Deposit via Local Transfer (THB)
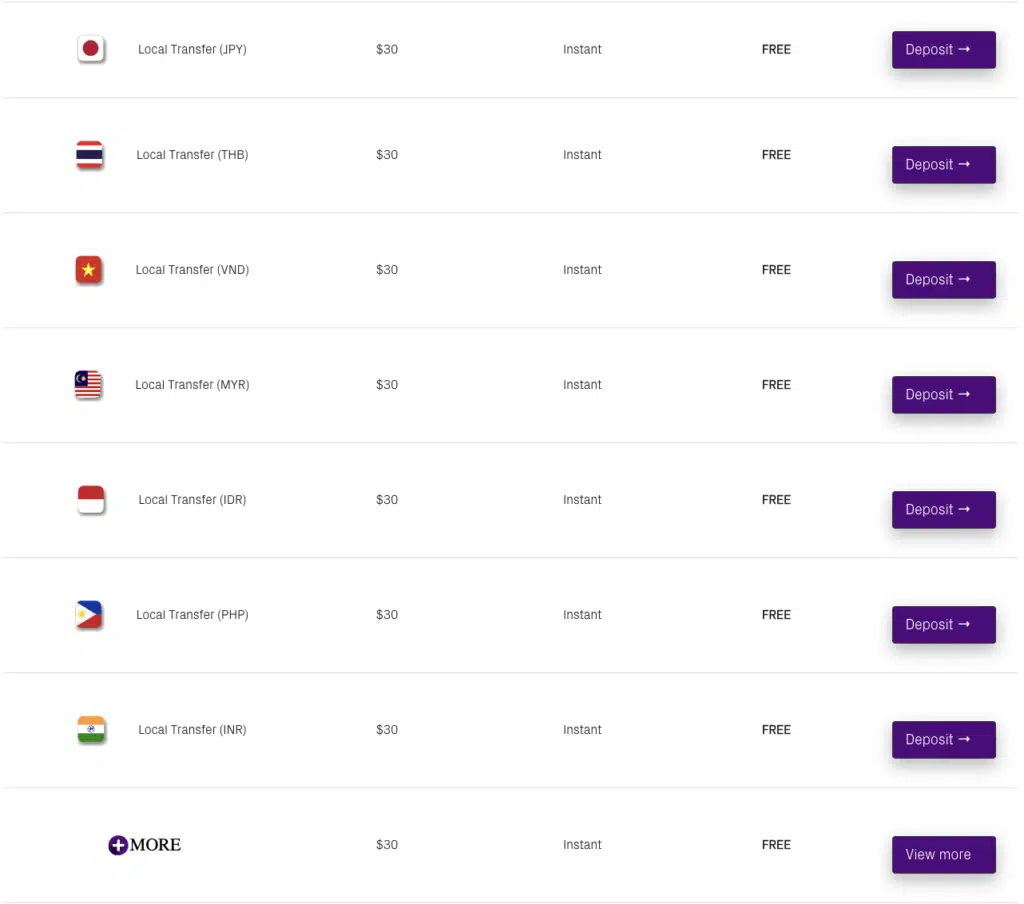The image size is (1024, 904). pyautogui.click(x=944, y=165)
